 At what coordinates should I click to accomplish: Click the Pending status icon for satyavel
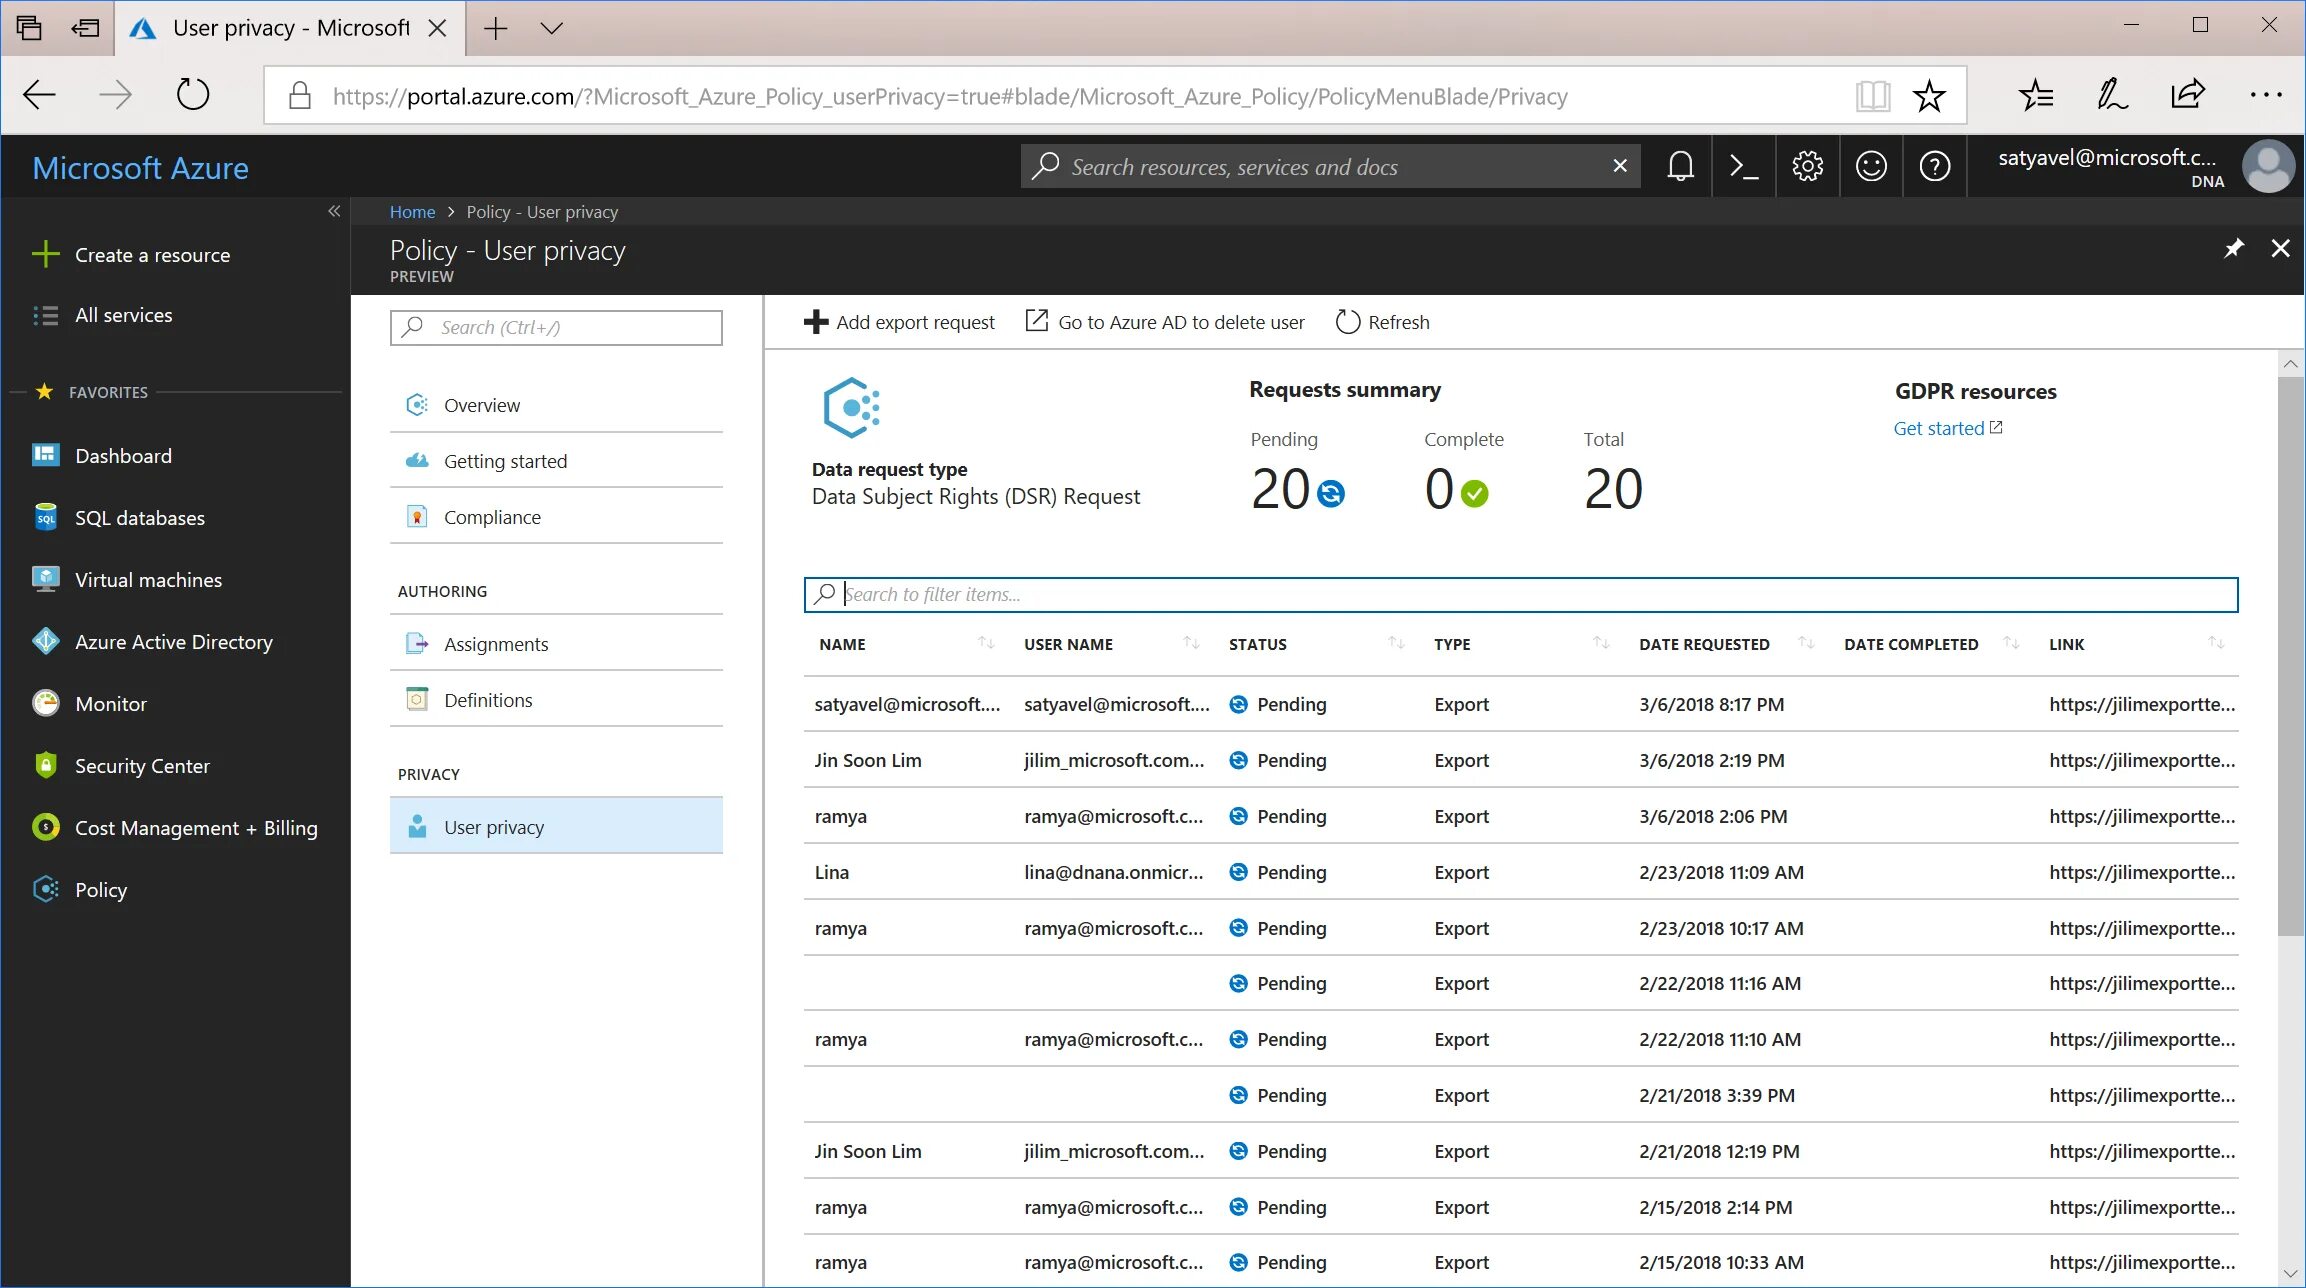point(1240,703)
